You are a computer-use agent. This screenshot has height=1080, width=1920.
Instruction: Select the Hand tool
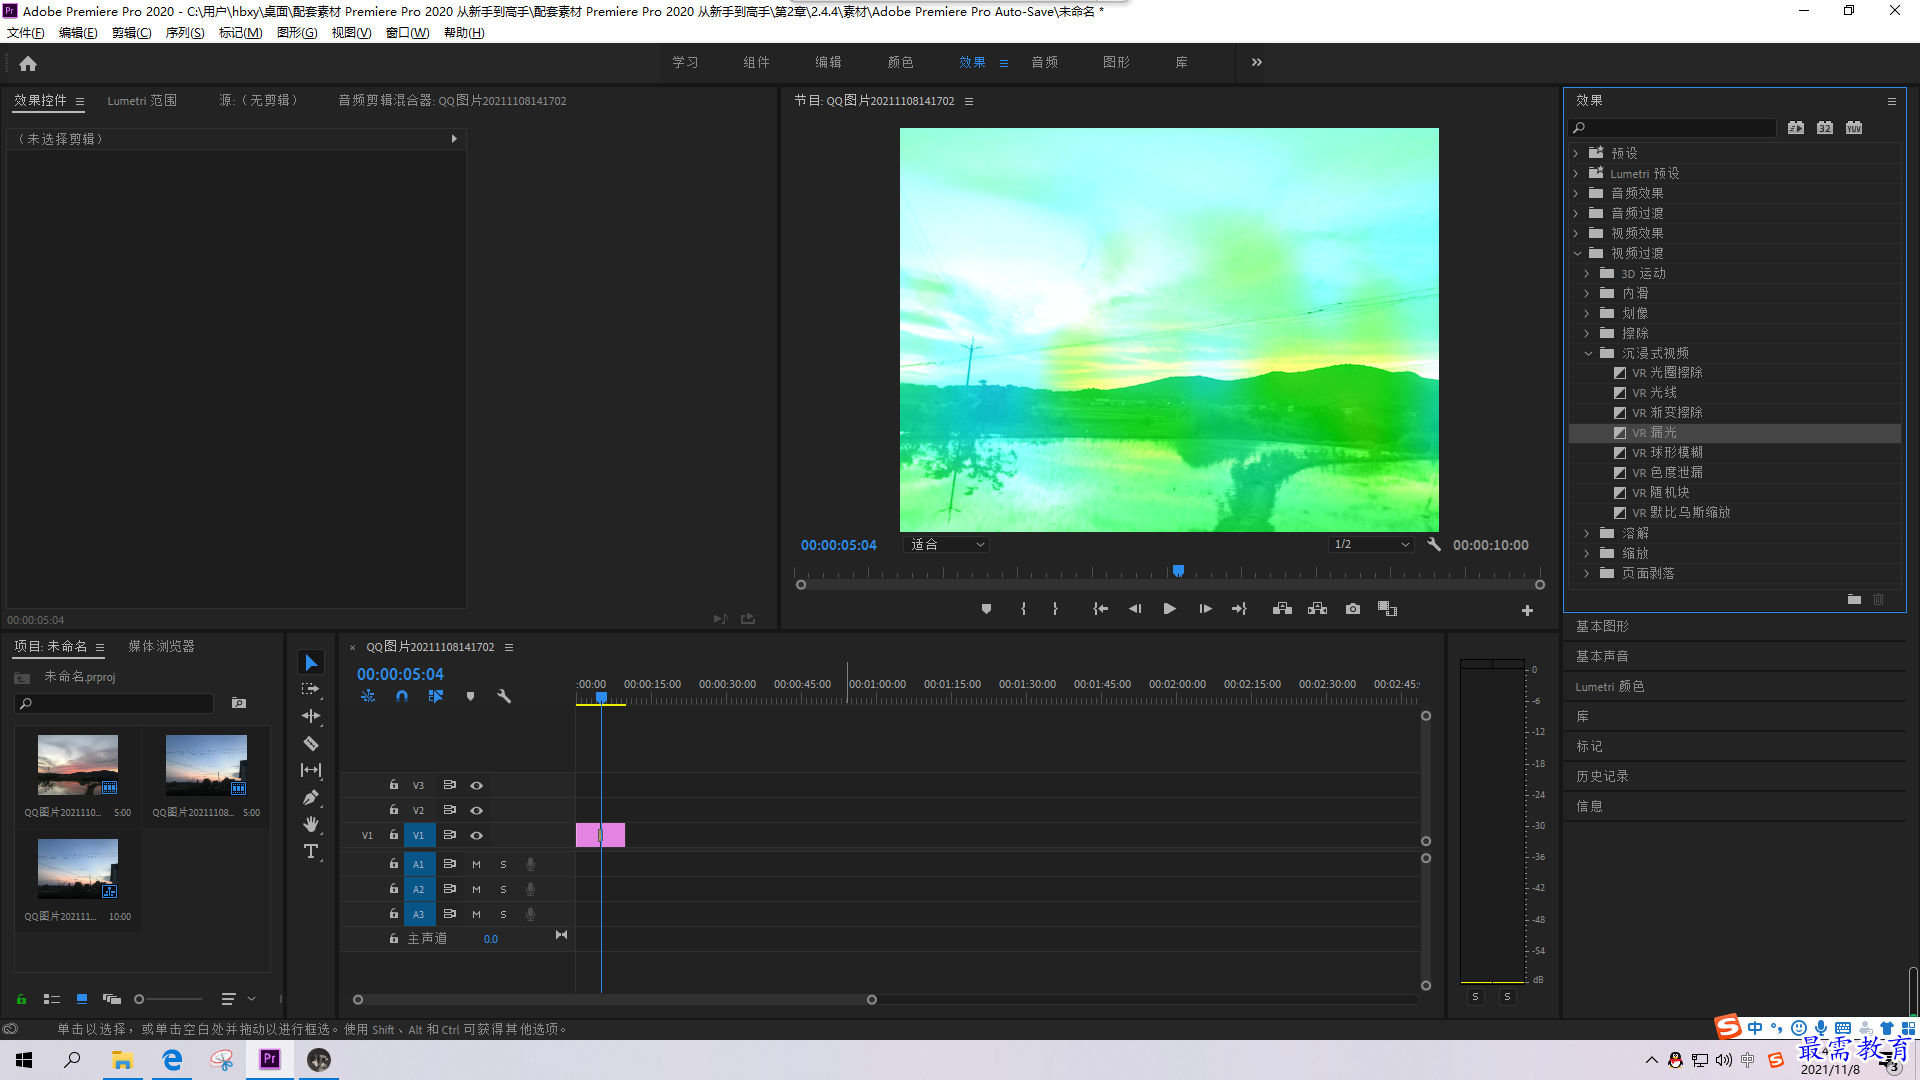311,824
